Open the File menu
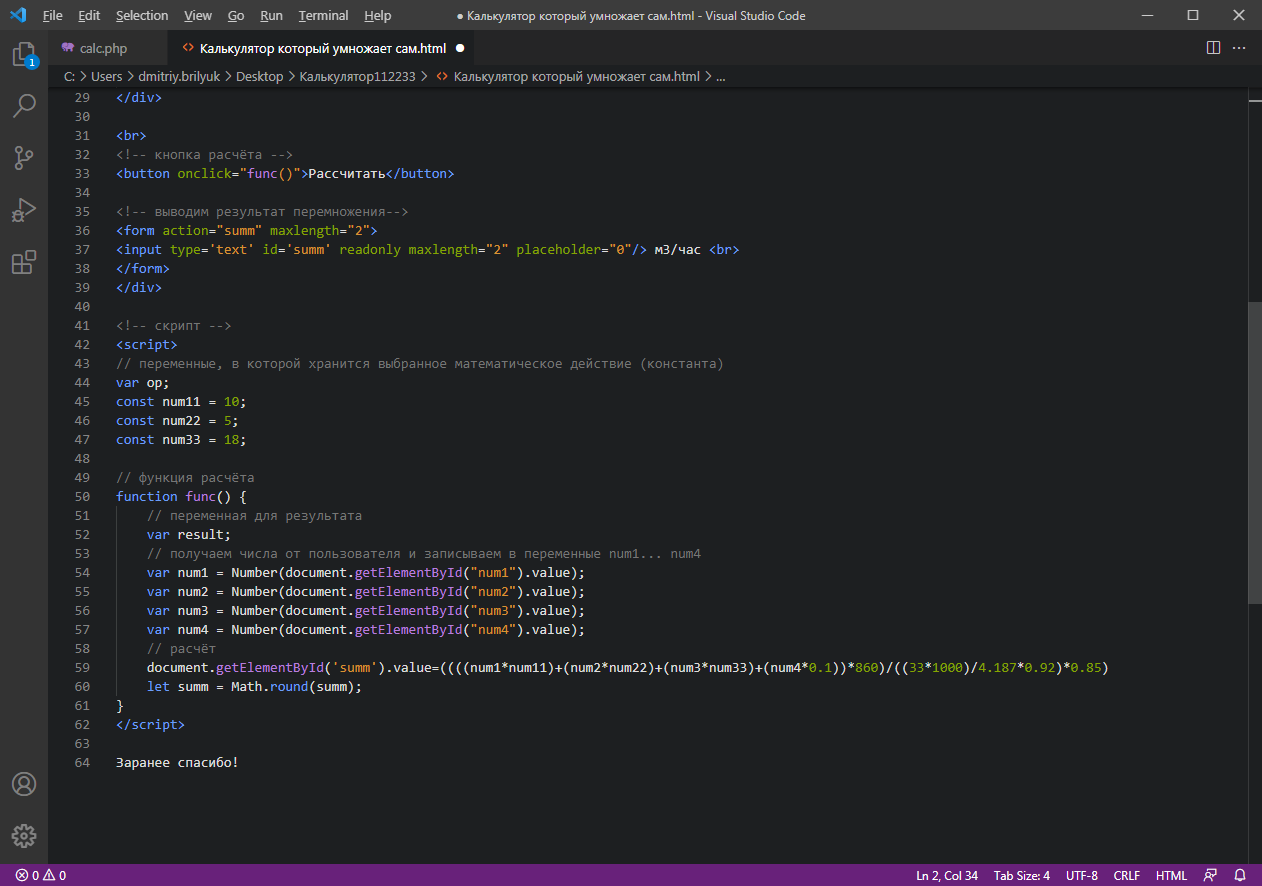Image resolution: width=1262 pixels, height=886 pixels. (x=52, y=15)
